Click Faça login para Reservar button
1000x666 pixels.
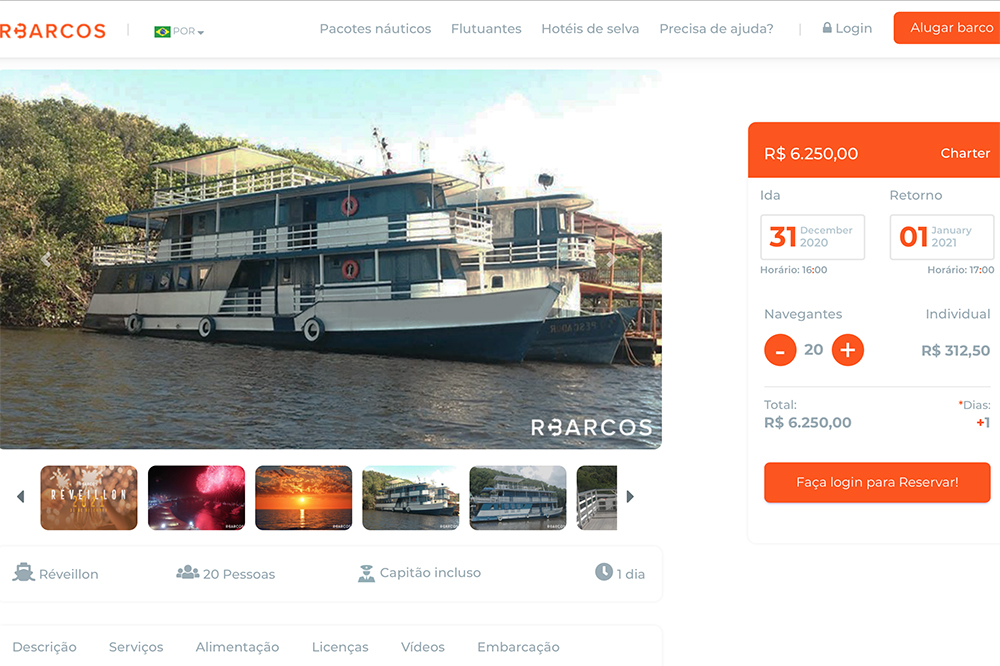pyautogui.click(x=877, y=482)
